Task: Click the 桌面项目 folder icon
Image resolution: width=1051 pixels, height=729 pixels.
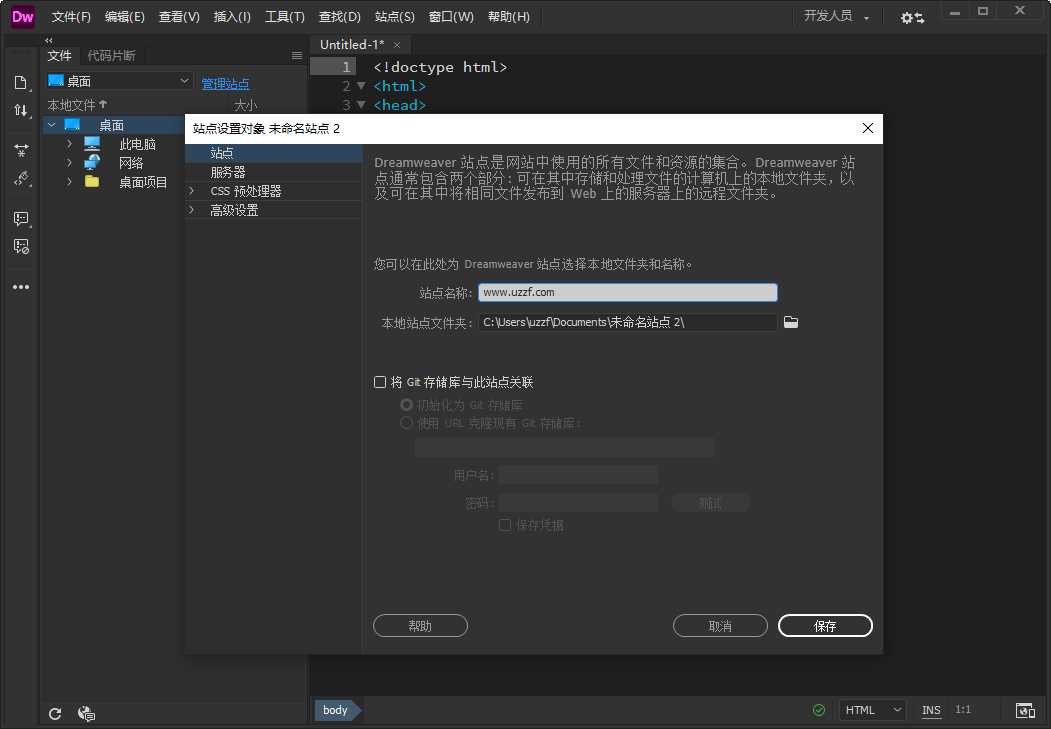Action: pos(92,182)
